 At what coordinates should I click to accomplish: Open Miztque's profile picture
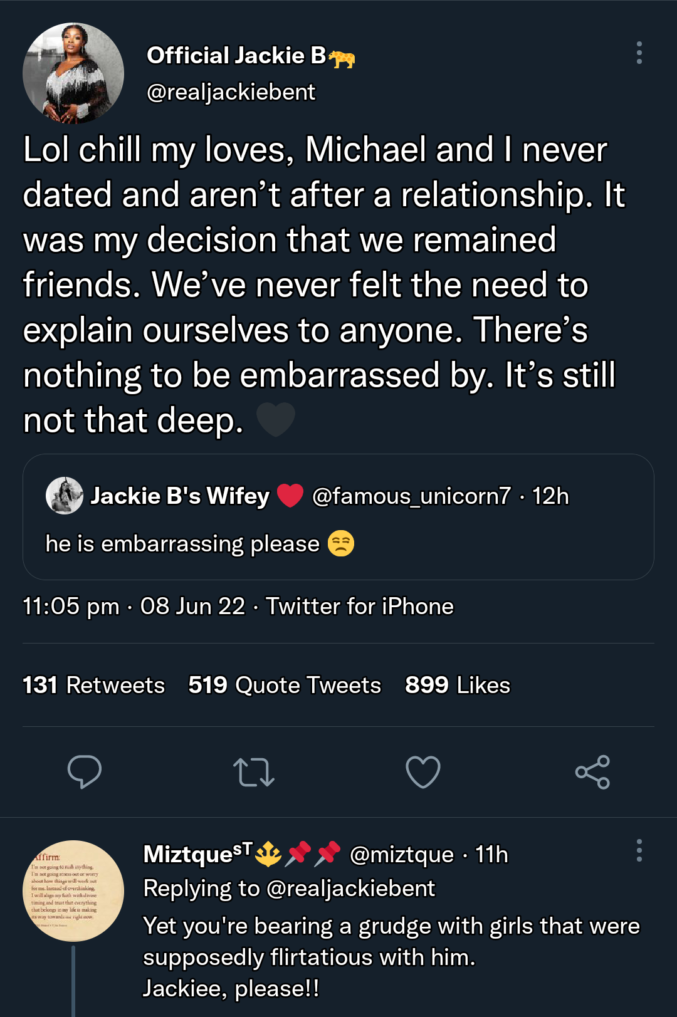[x=73, y=891]
